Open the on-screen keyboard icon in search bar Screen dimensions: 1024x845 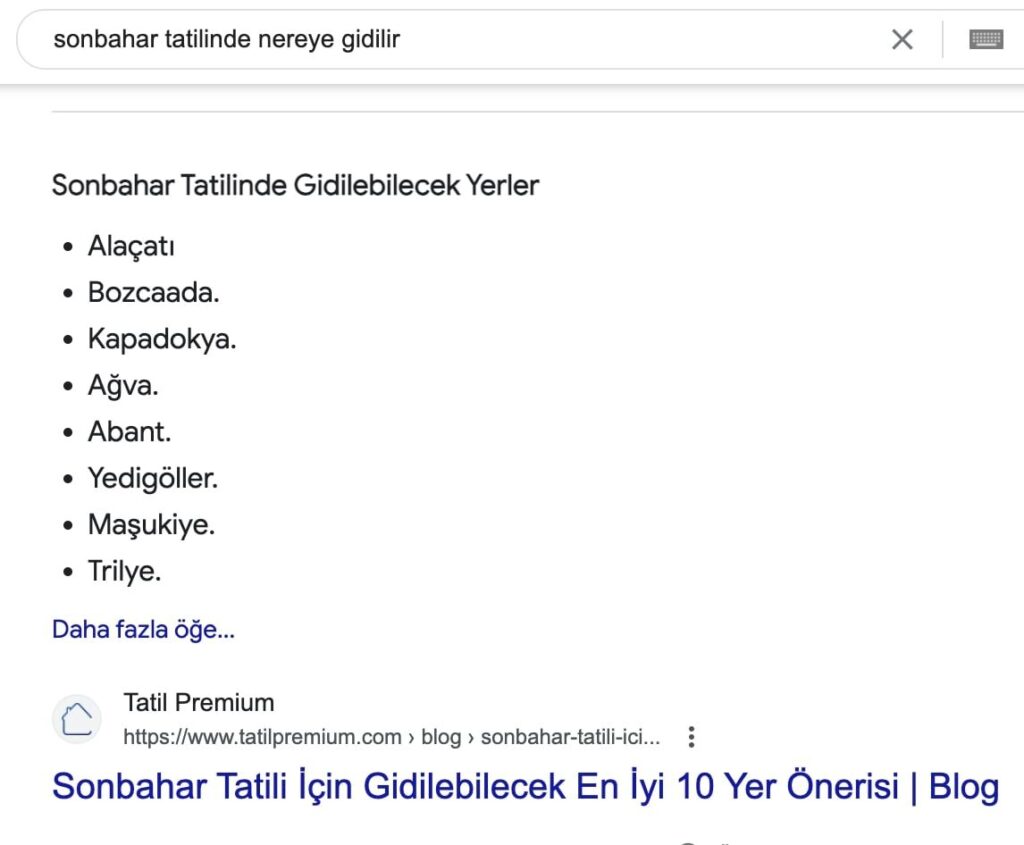tap(988, 38)
